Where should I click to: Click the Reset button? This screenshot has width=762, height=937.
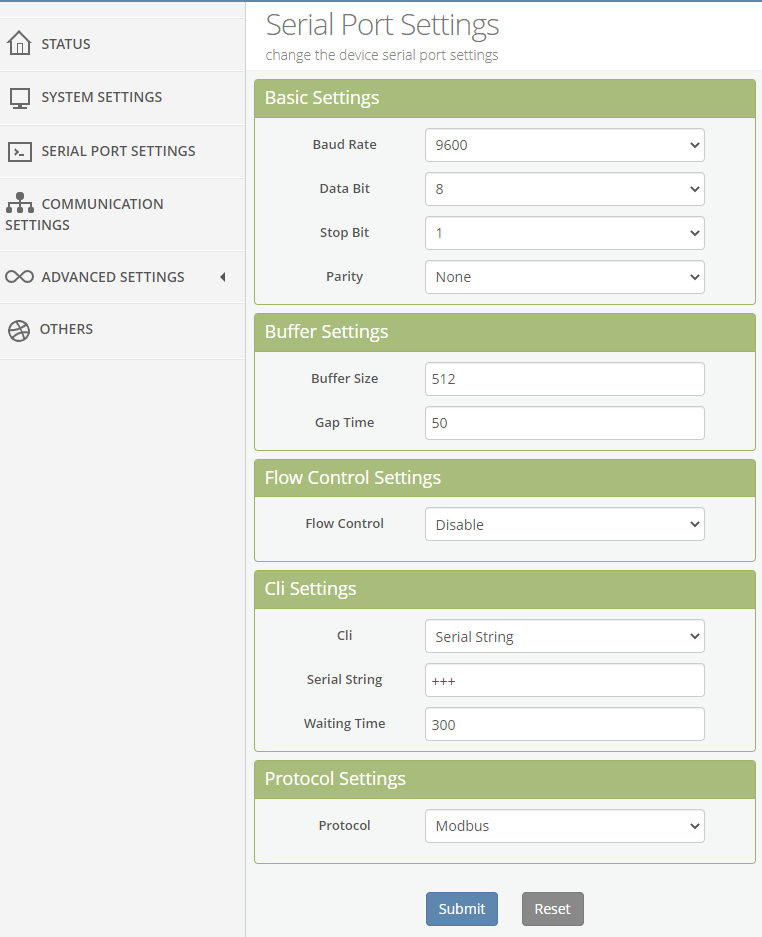tap(553, 909)
